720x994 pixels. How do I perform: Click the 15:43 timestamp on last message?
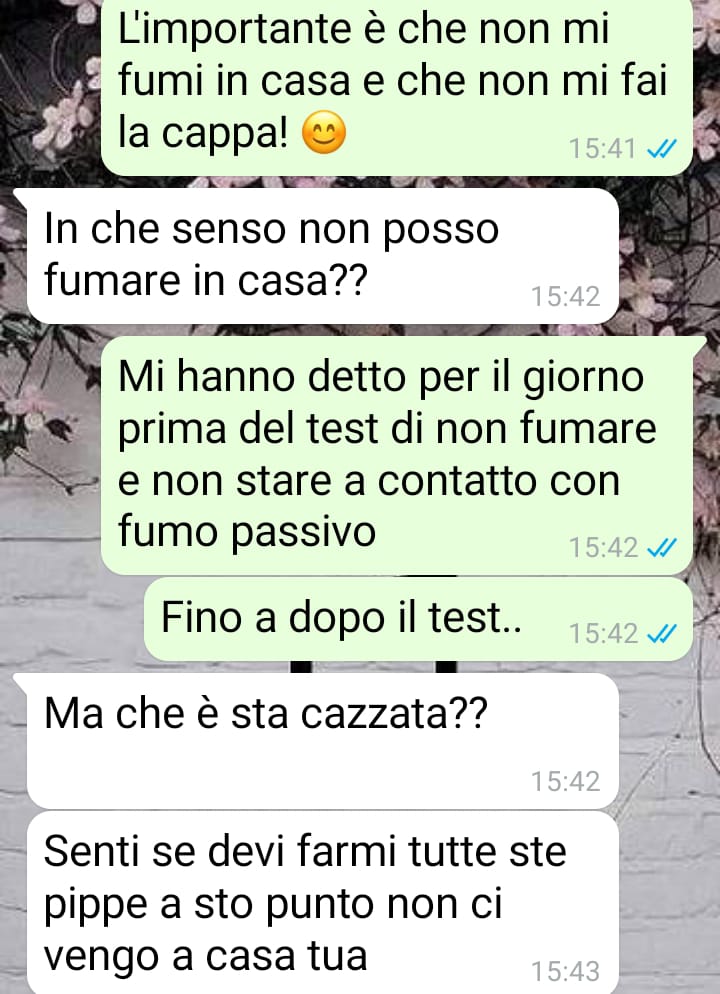coord(565,971)
